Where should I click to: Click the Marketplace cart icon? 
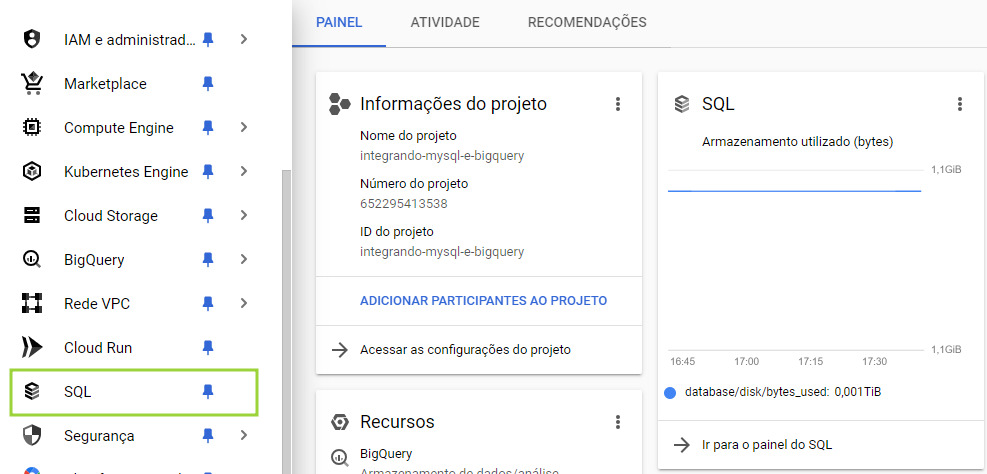(31, 84)
